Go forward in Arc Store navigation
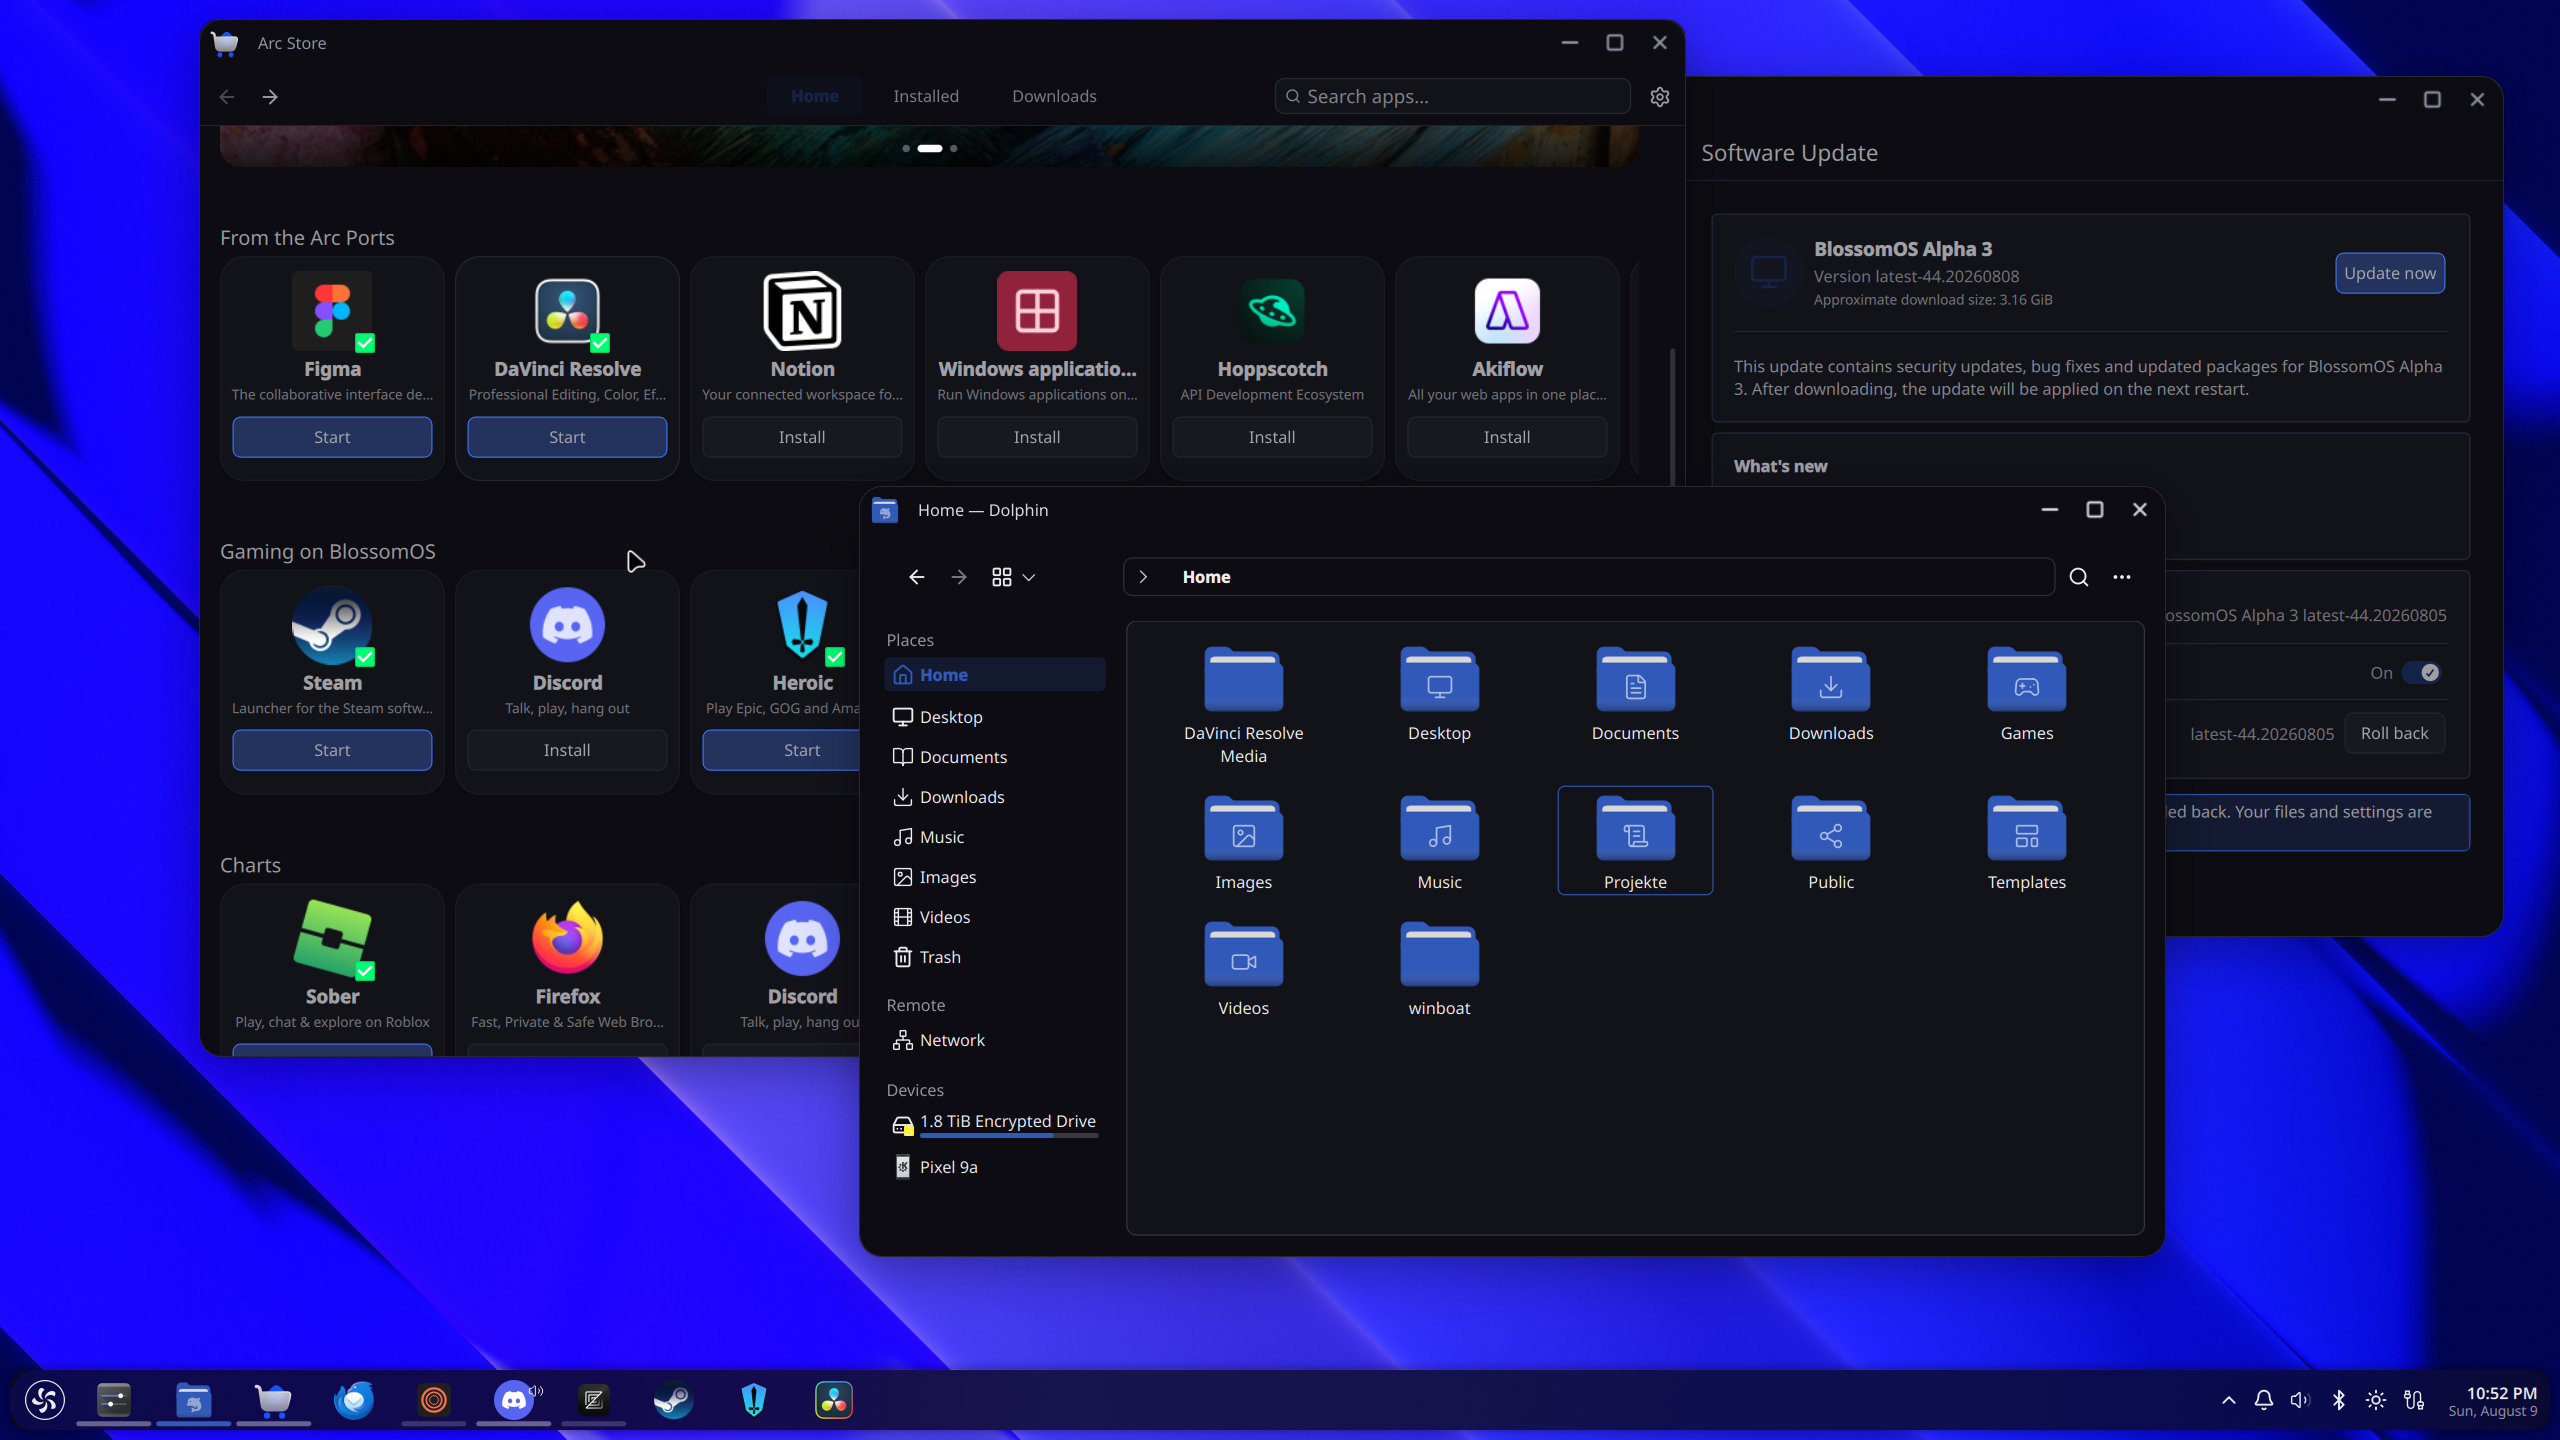Image resolution: width=2560 pixels, height=1440 pixels. tap(270, 97)
